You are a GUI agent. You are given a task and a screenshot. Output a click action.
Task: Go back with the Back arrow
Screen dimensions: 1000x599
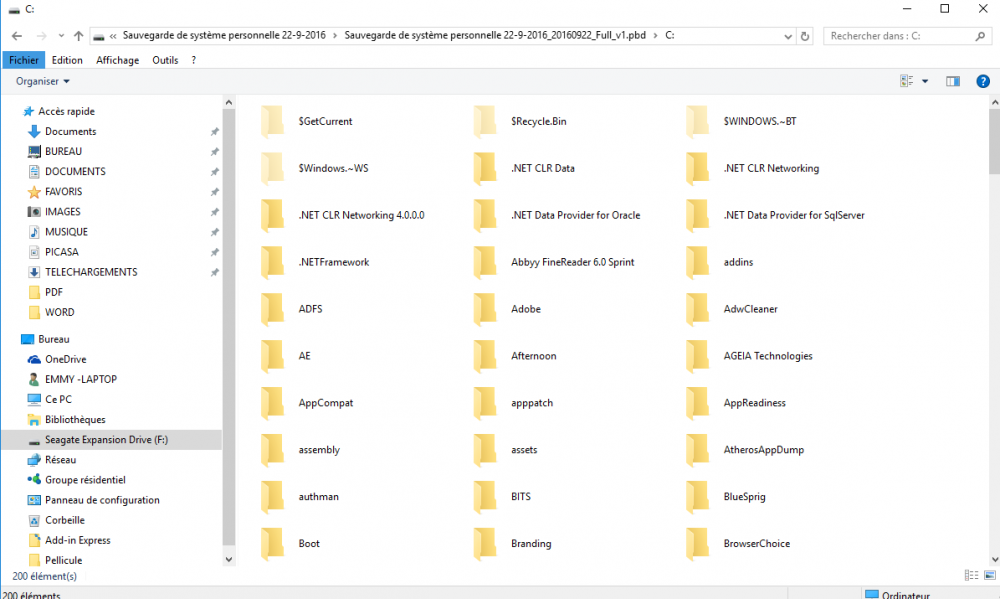[x=17, y=36]
